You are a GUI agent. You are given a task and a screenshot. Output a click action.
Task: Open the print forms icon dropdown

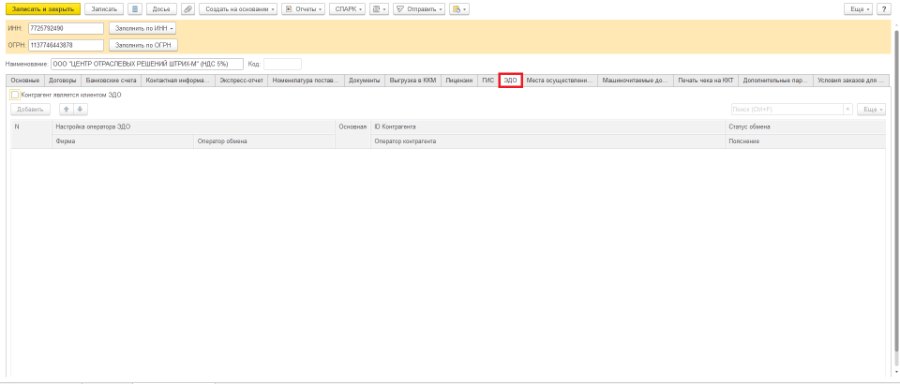pyautogui.click(x=379, y=9)
